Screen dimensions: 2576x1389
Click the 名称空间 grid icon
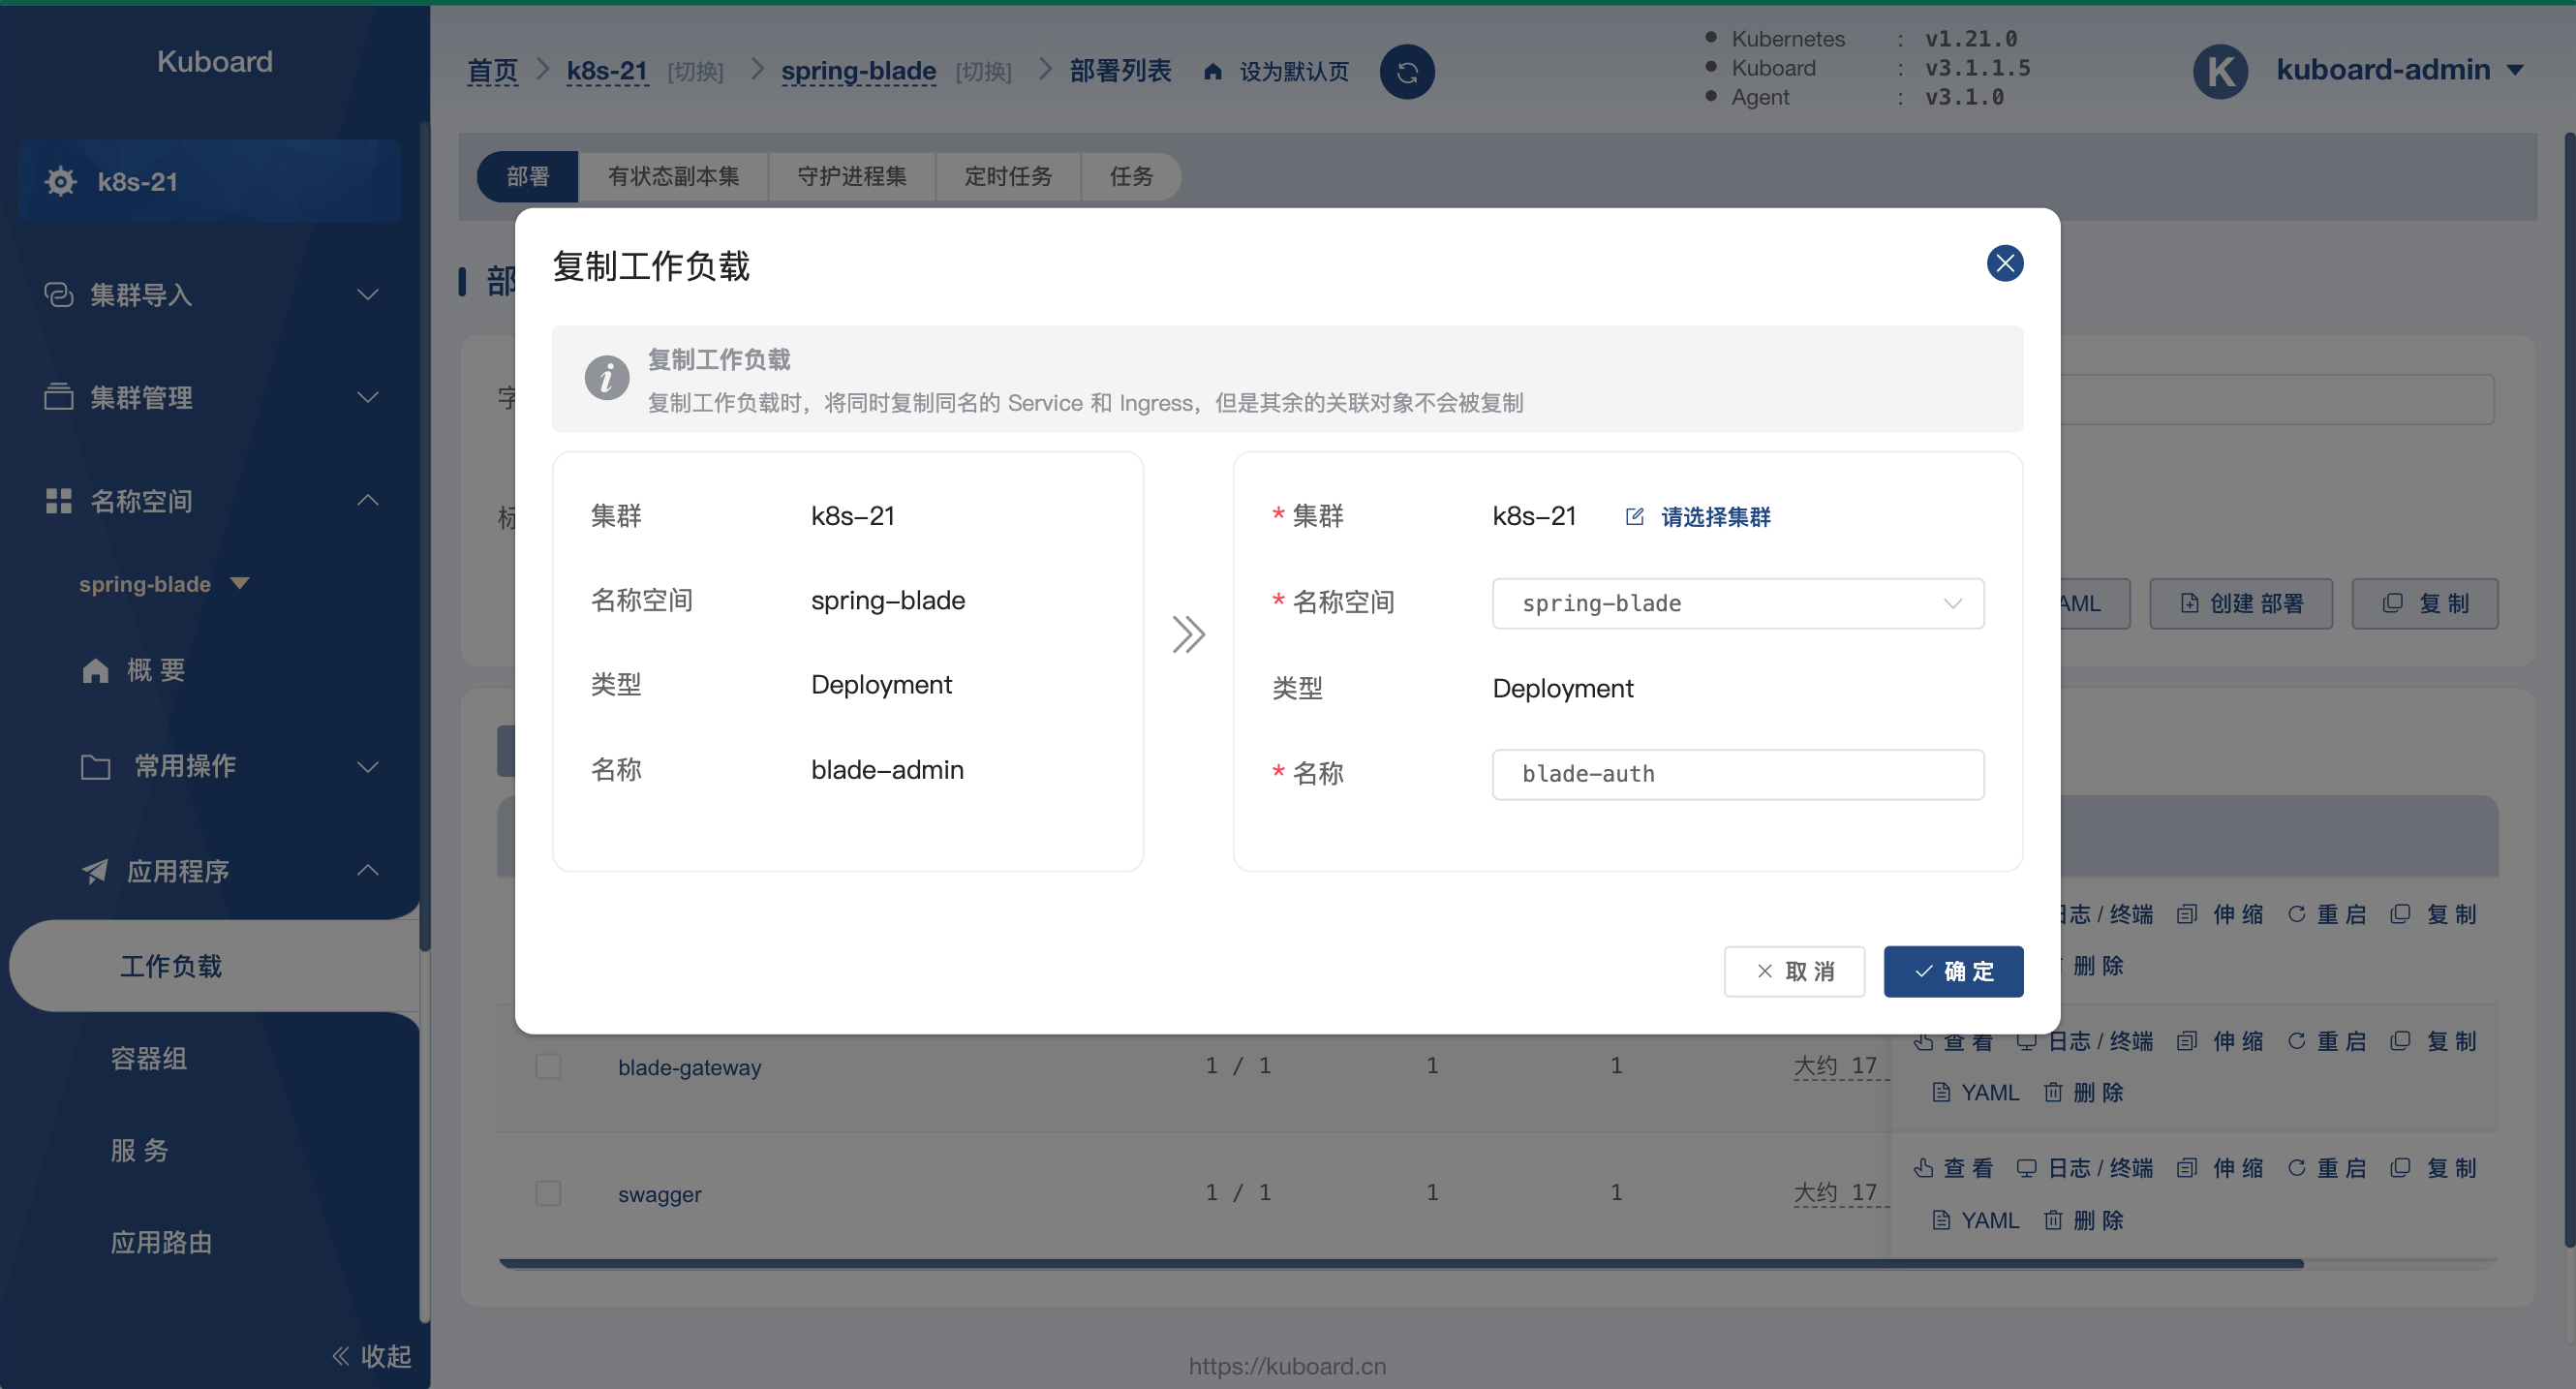(x=59, y=501)
